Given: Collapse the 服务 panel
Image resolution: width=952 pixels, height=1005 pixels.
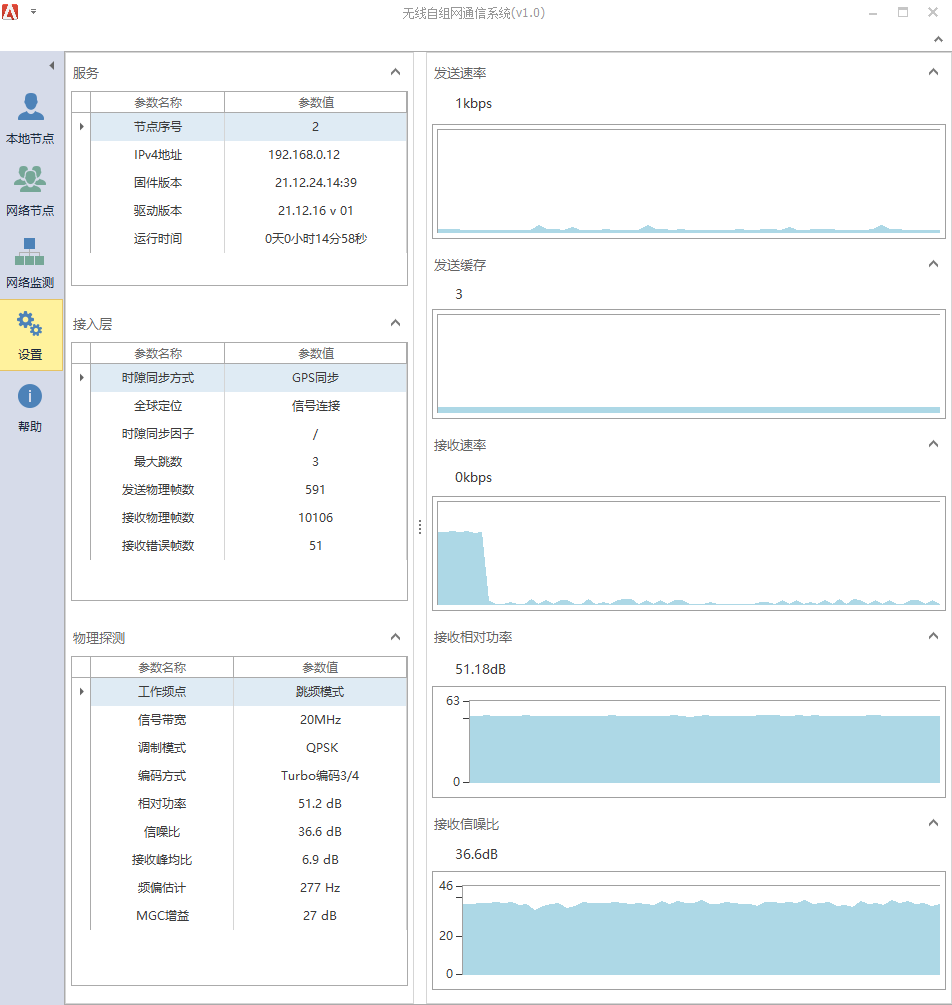Looking at the screenshot, I should click(396, 72).
